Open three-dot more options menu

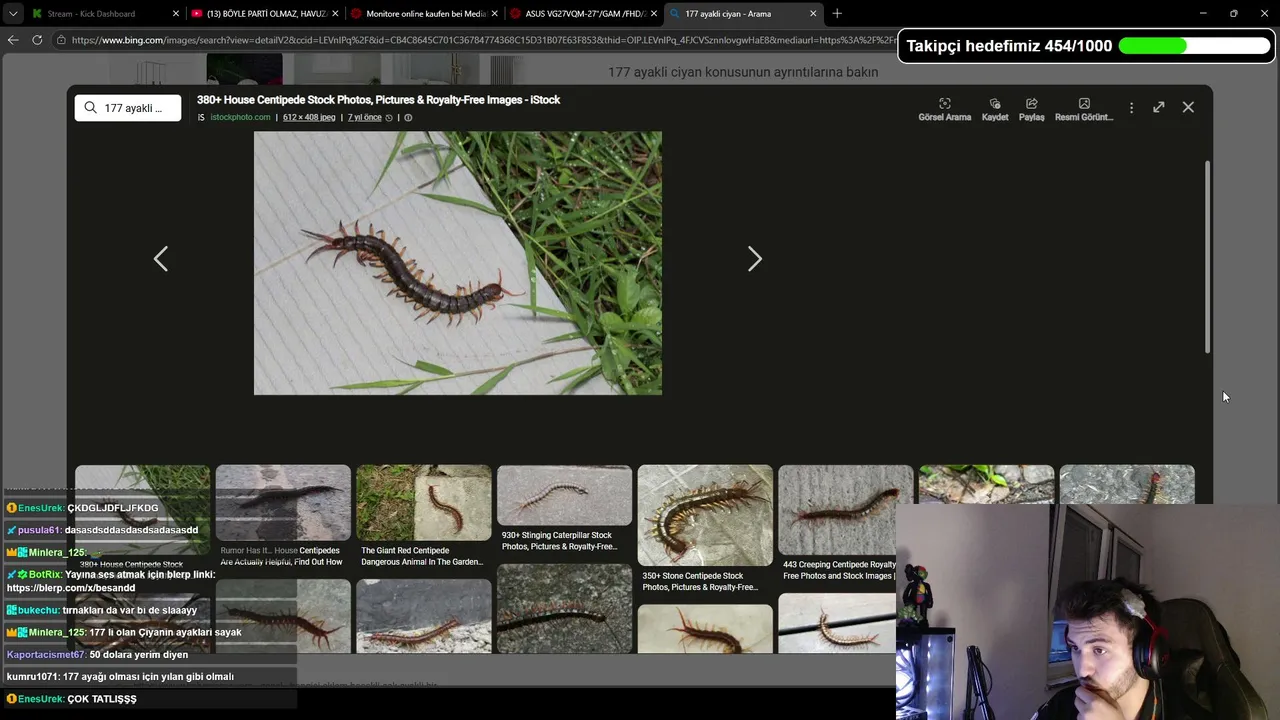pyautogui.click(x=1131, y=107)
